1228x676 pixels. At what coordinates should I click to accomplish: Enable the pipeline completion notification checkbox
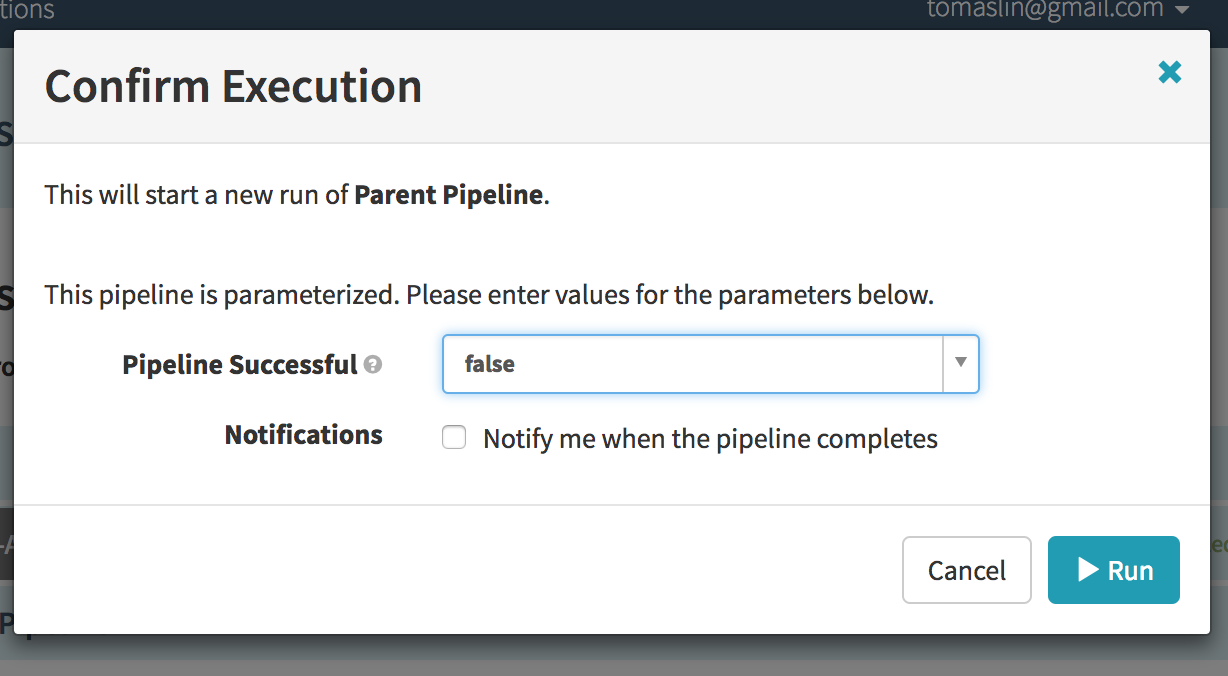point(454,438)
